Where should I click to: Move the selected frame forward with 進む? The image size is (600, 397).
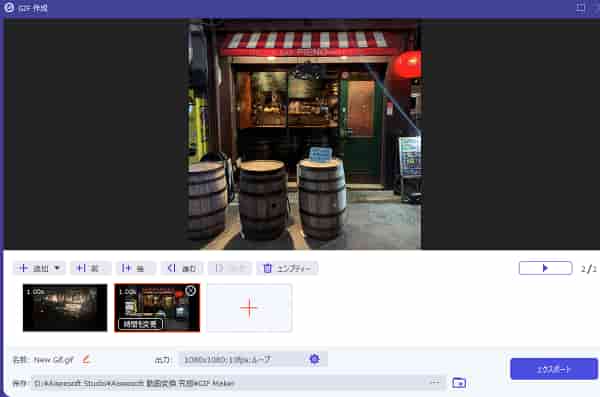182,268
